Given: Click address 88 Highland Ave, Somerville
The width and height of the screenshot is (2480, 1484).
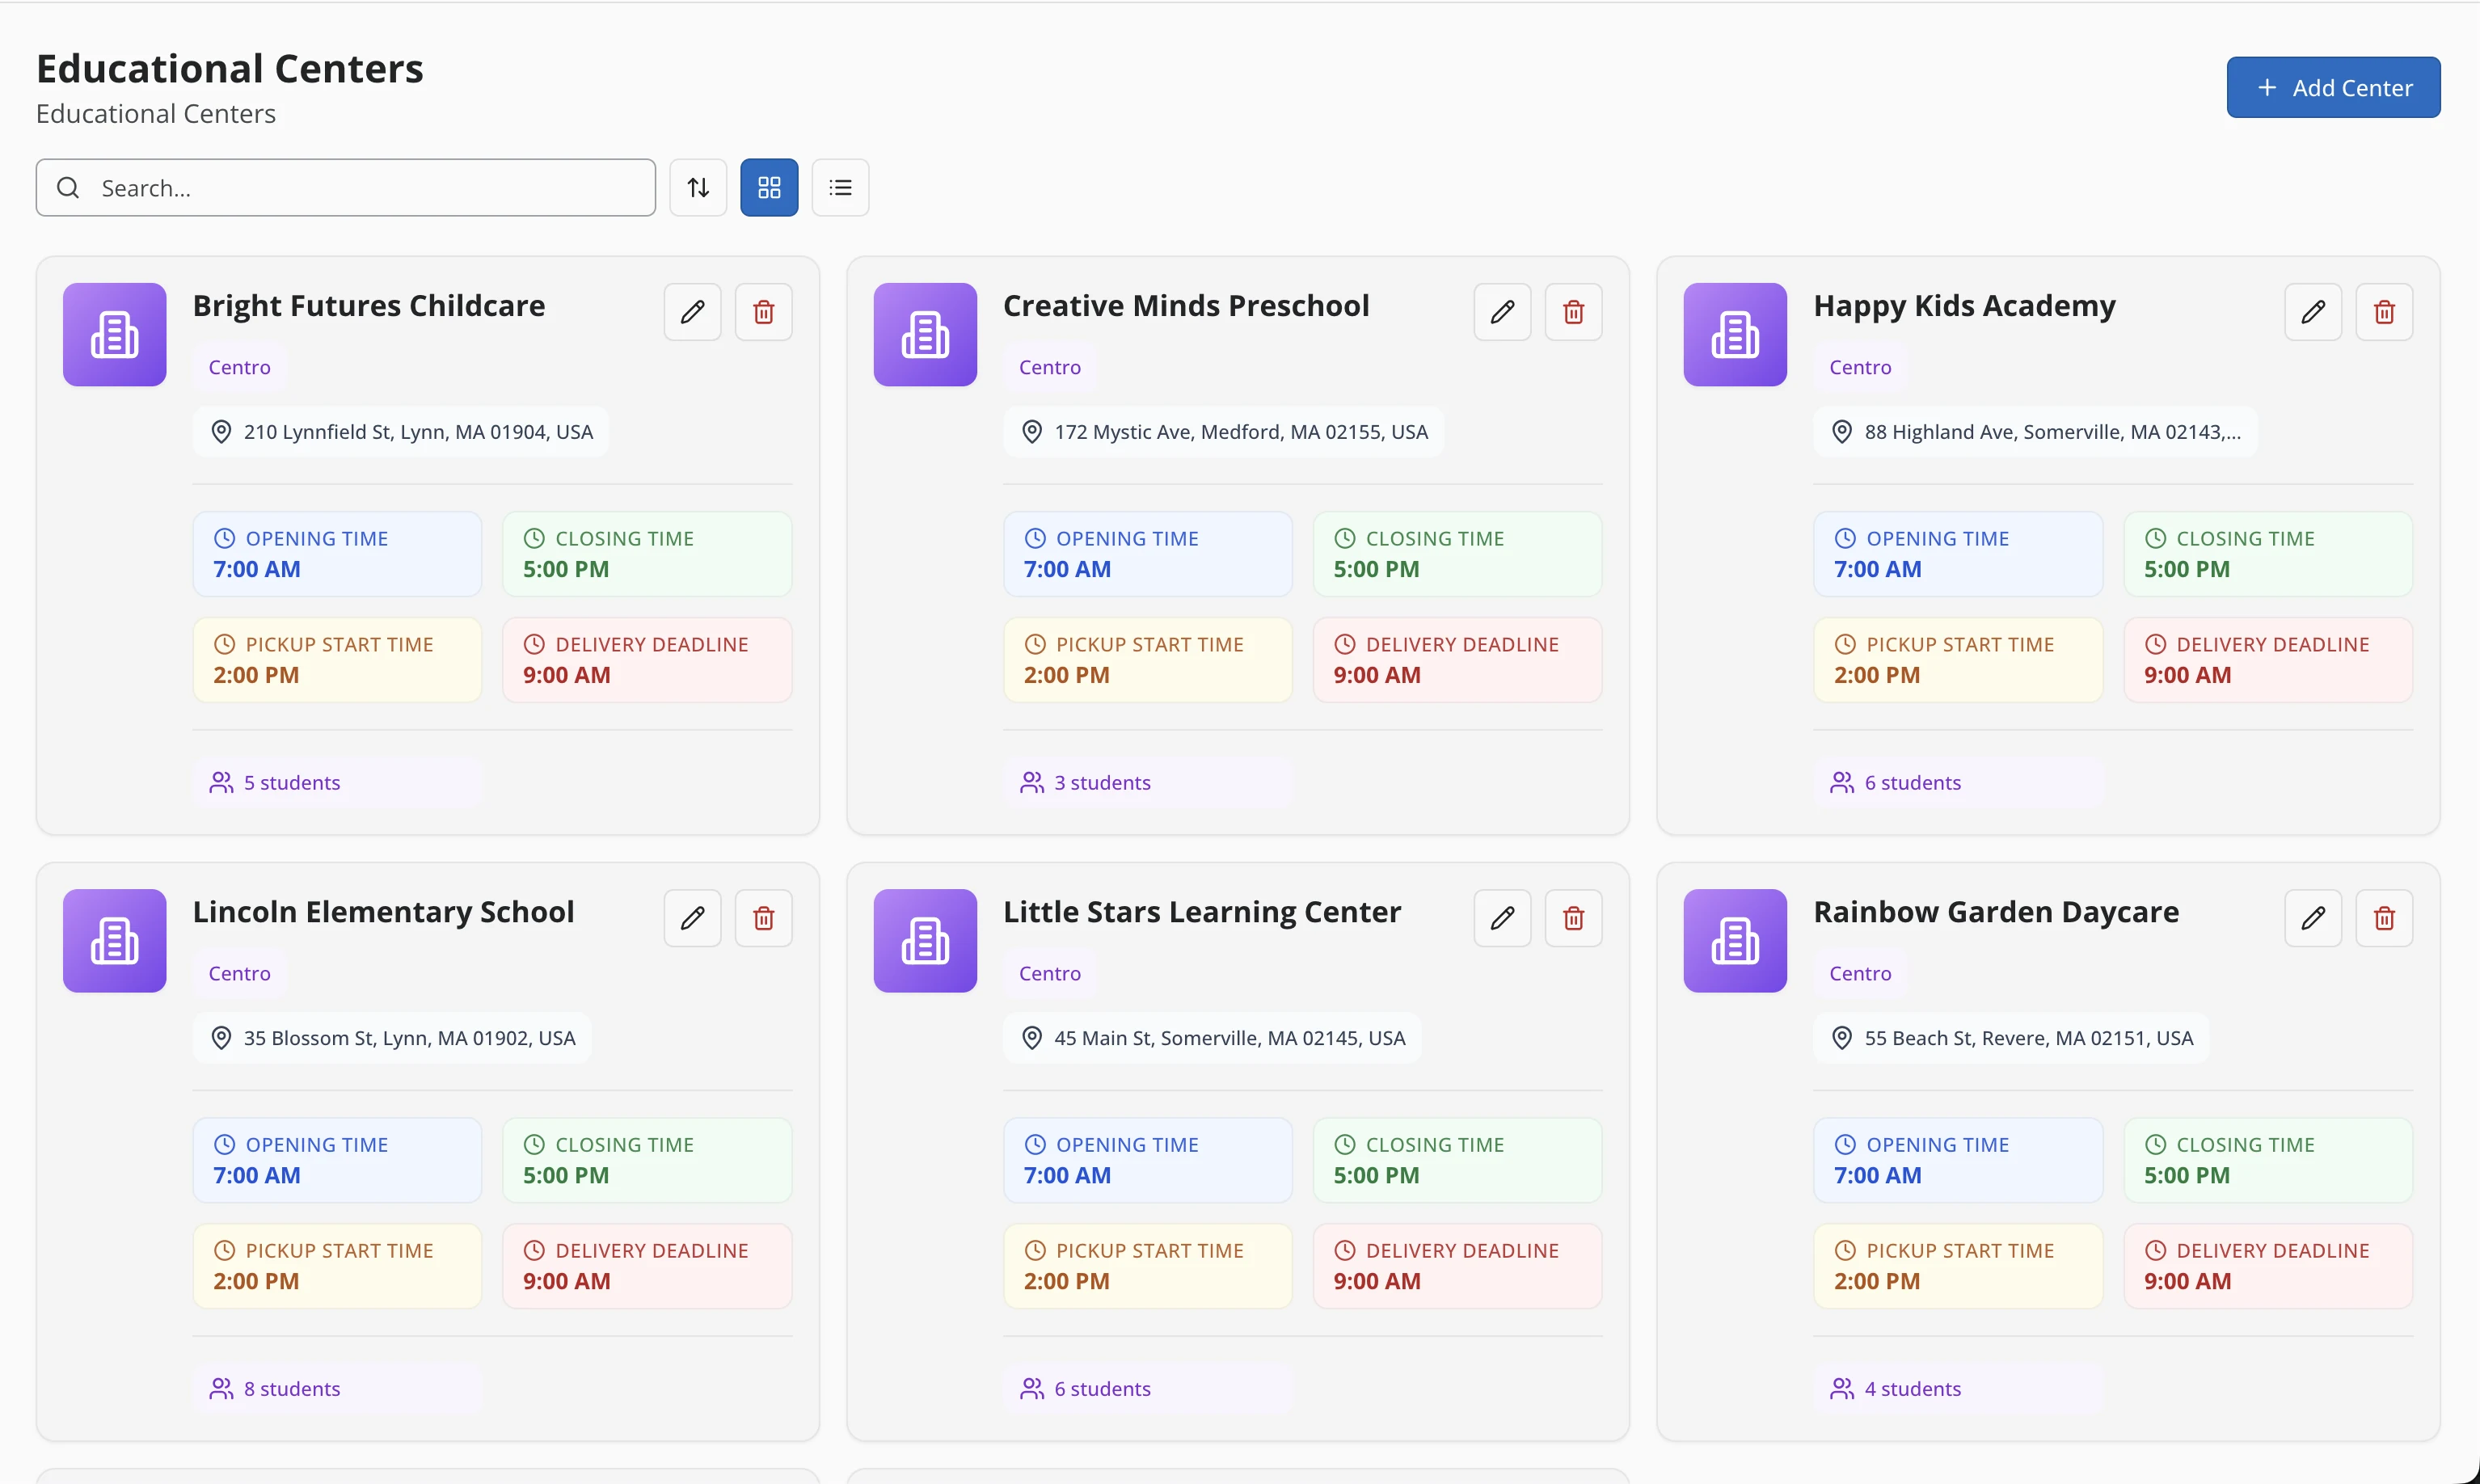Looking at the screenshot, I should 2036,432.
